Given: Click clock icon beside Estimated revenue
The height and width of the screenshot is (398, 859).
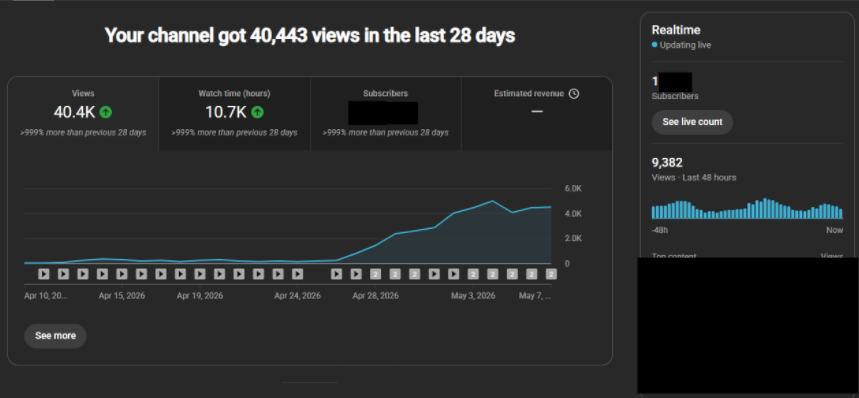Looking at the screenshot, I should click(574, 94).
